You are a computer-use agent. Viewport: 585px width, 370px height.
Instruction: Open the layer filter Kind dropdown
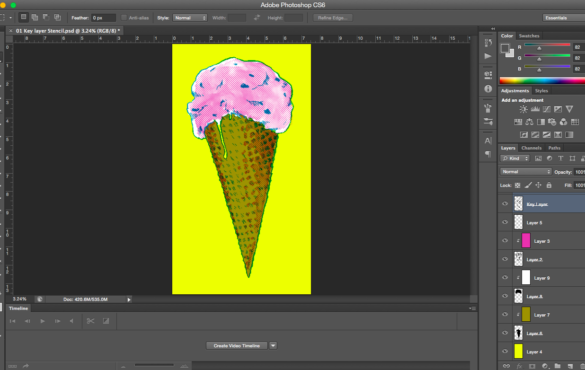click(x=515, y=159)
